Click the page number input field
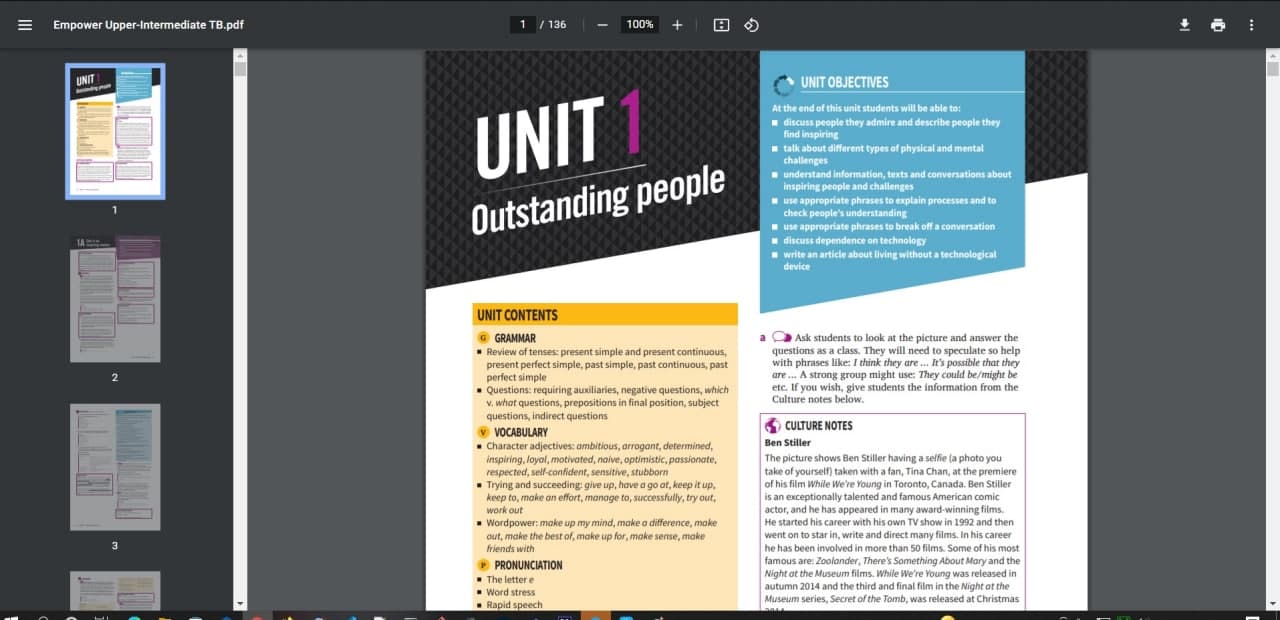 (x=522, y=25)
